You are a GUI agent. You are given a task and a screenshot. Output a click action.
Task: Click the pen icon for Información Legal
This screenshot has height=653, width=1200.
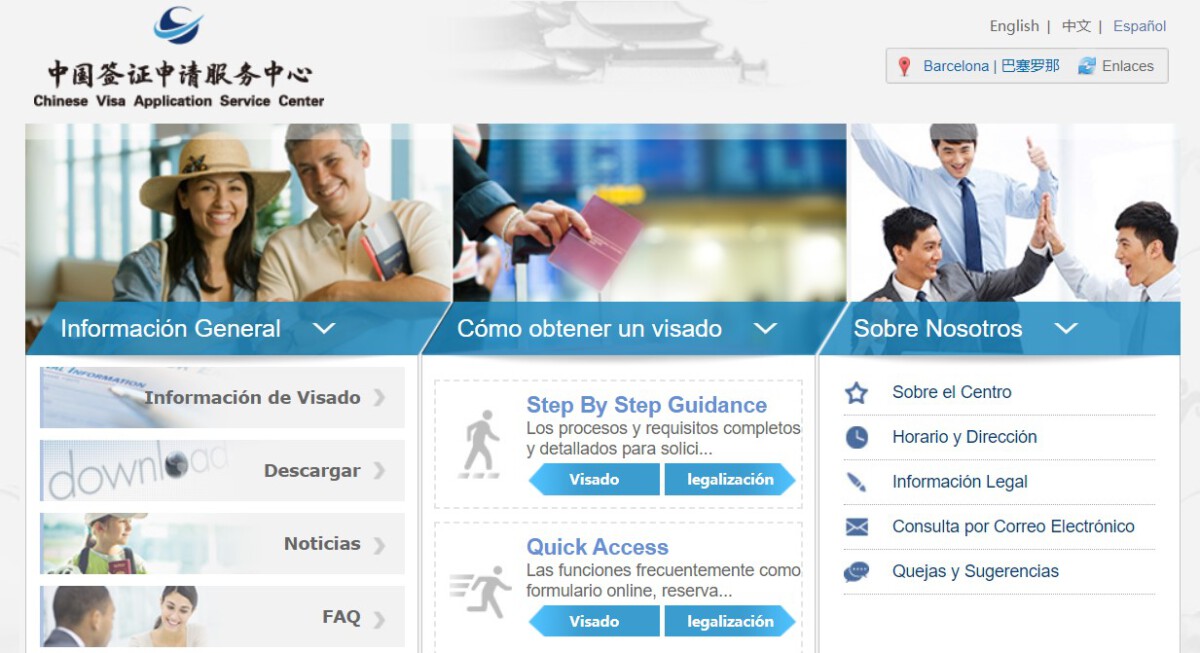coord(857,482)
